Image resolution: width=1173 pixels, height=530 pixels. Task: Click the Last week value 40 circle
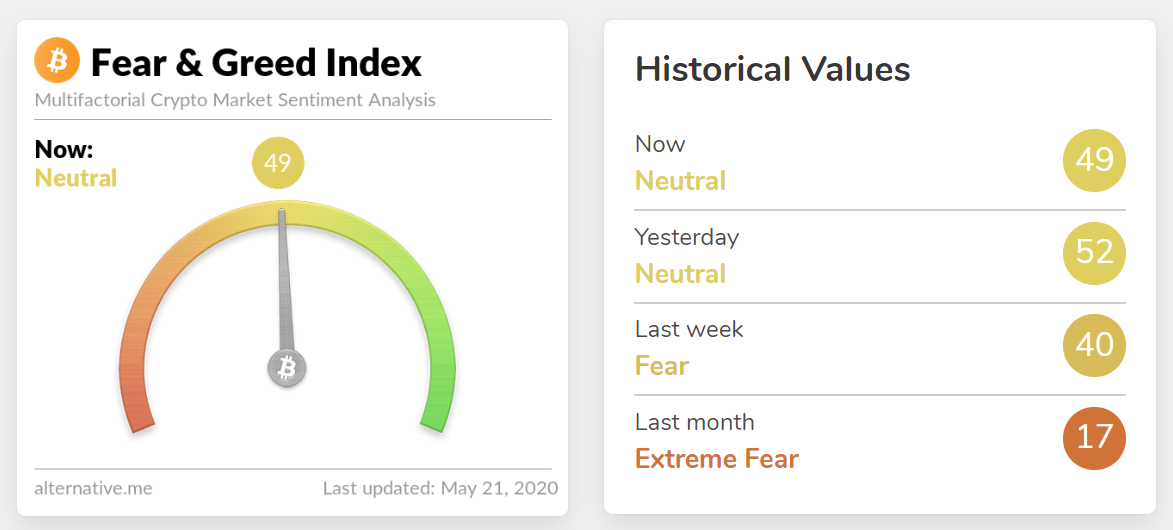pyautogui.click(x=1094, y=346)
